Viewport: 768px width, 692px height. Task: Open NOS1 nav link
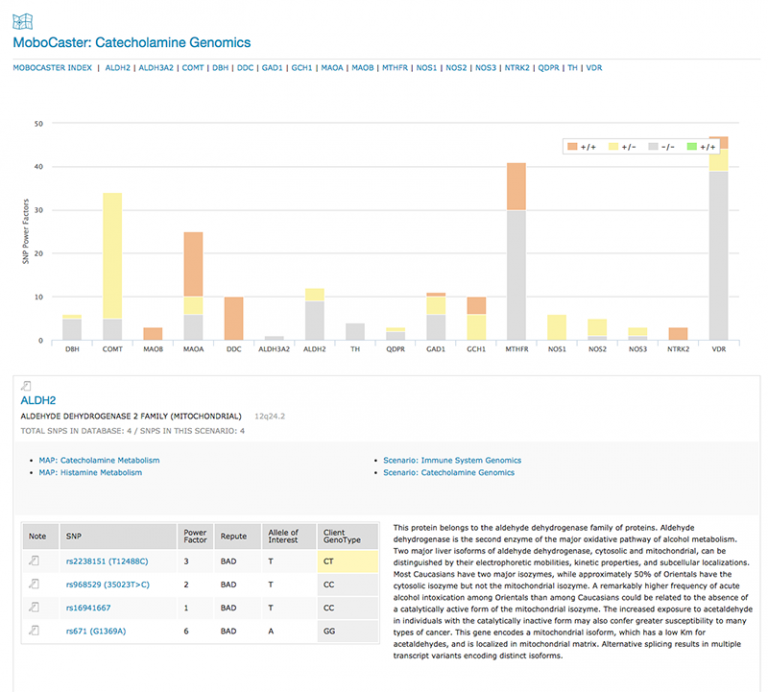click(427, 68)
